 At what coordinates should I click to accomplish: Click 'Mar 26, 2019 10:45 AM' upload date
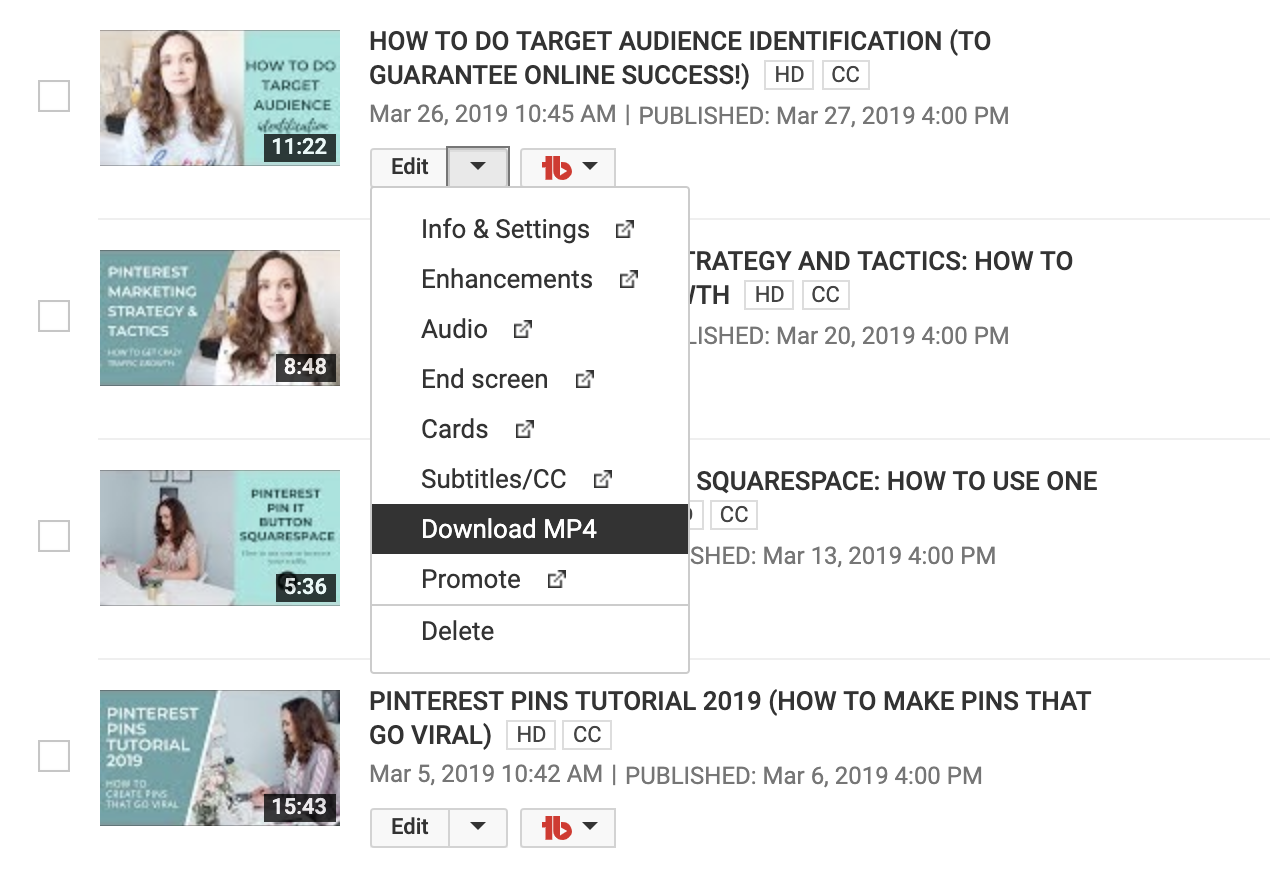(x=493, y=115)
